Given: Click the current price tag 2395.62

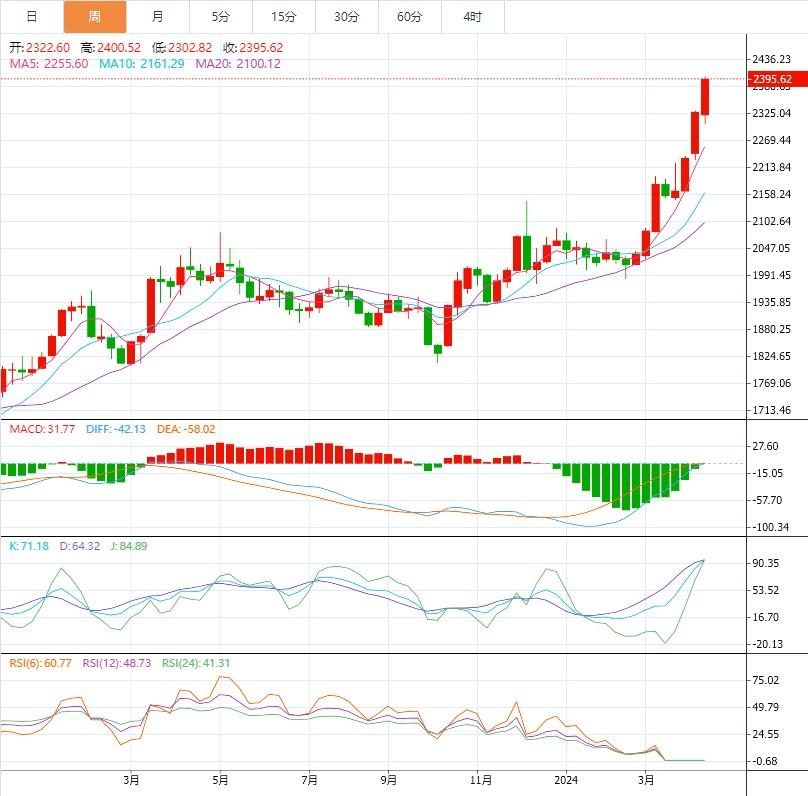Looking at the screenshot, I should [772, 79].
